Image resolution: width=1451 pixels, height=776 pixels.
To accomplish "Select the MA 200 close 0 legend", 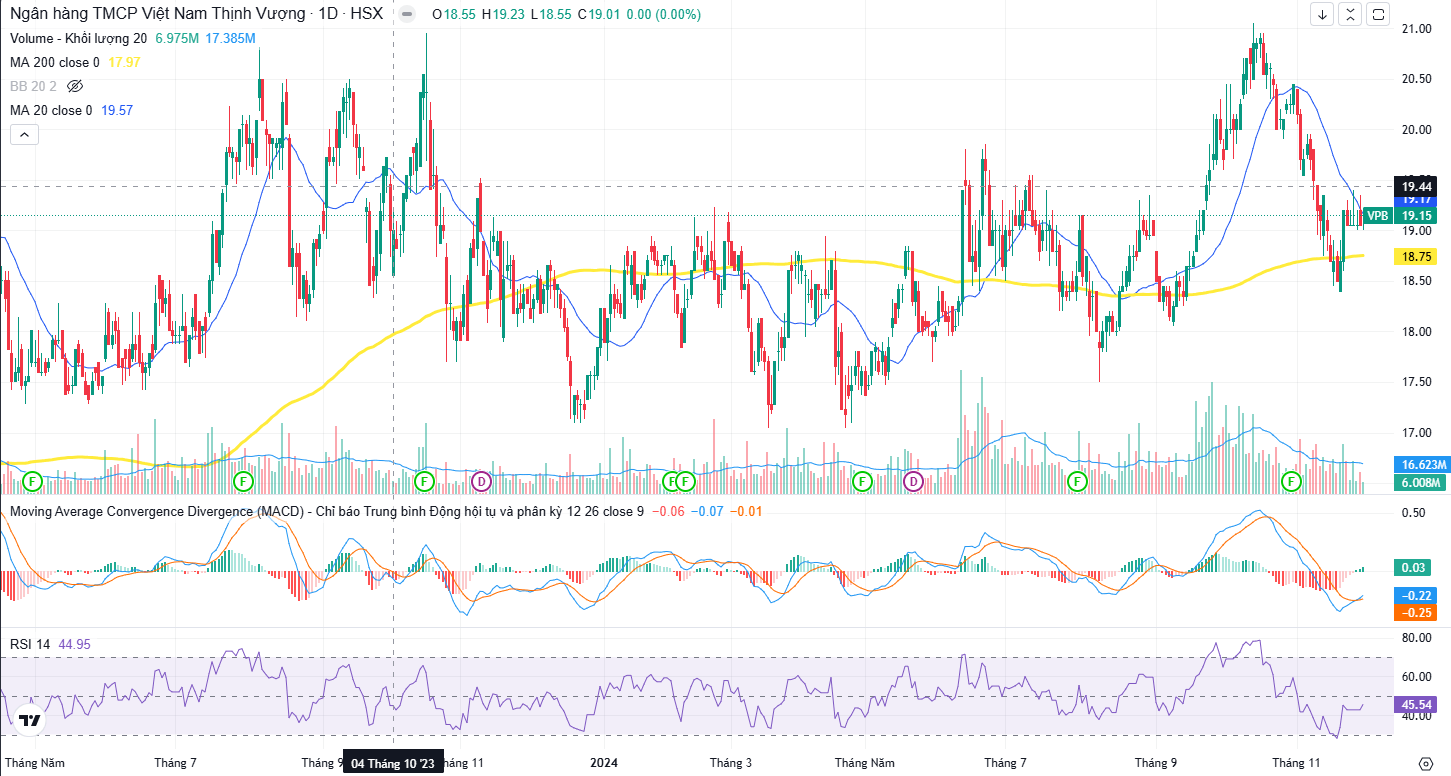I will 55,62.
